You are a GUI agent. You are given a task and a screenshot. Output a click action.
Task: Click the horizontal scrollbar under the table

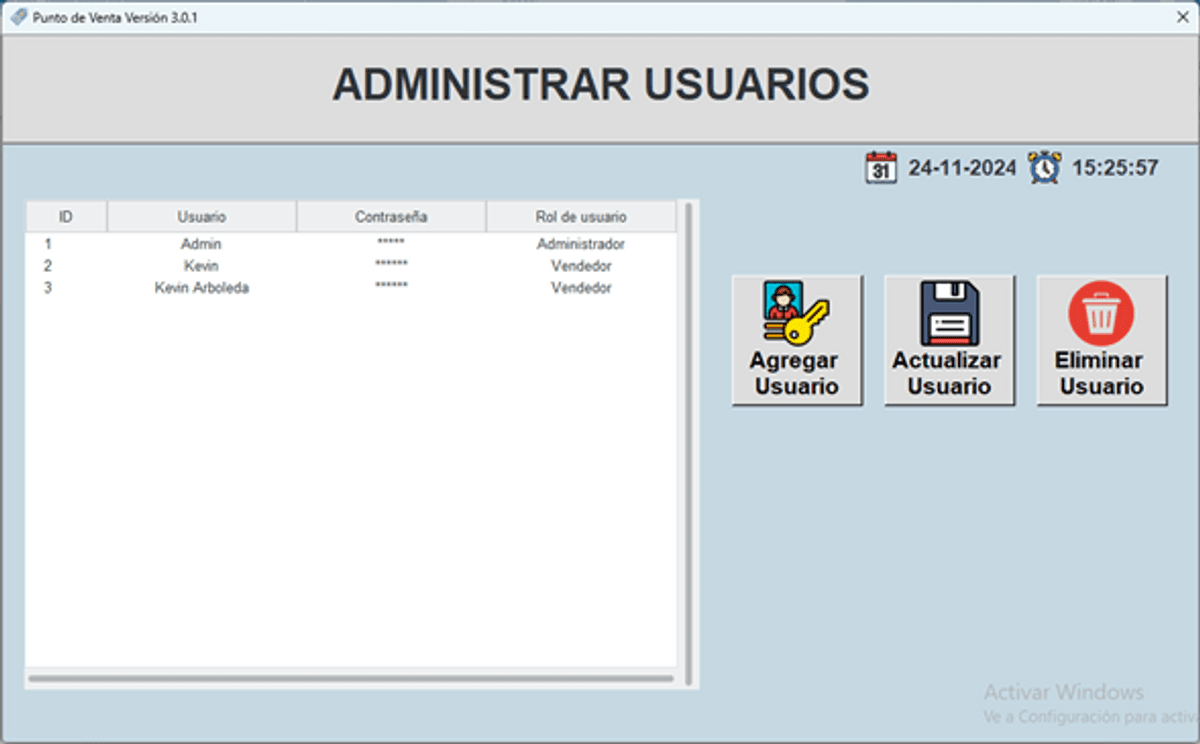tap(350, 678)
